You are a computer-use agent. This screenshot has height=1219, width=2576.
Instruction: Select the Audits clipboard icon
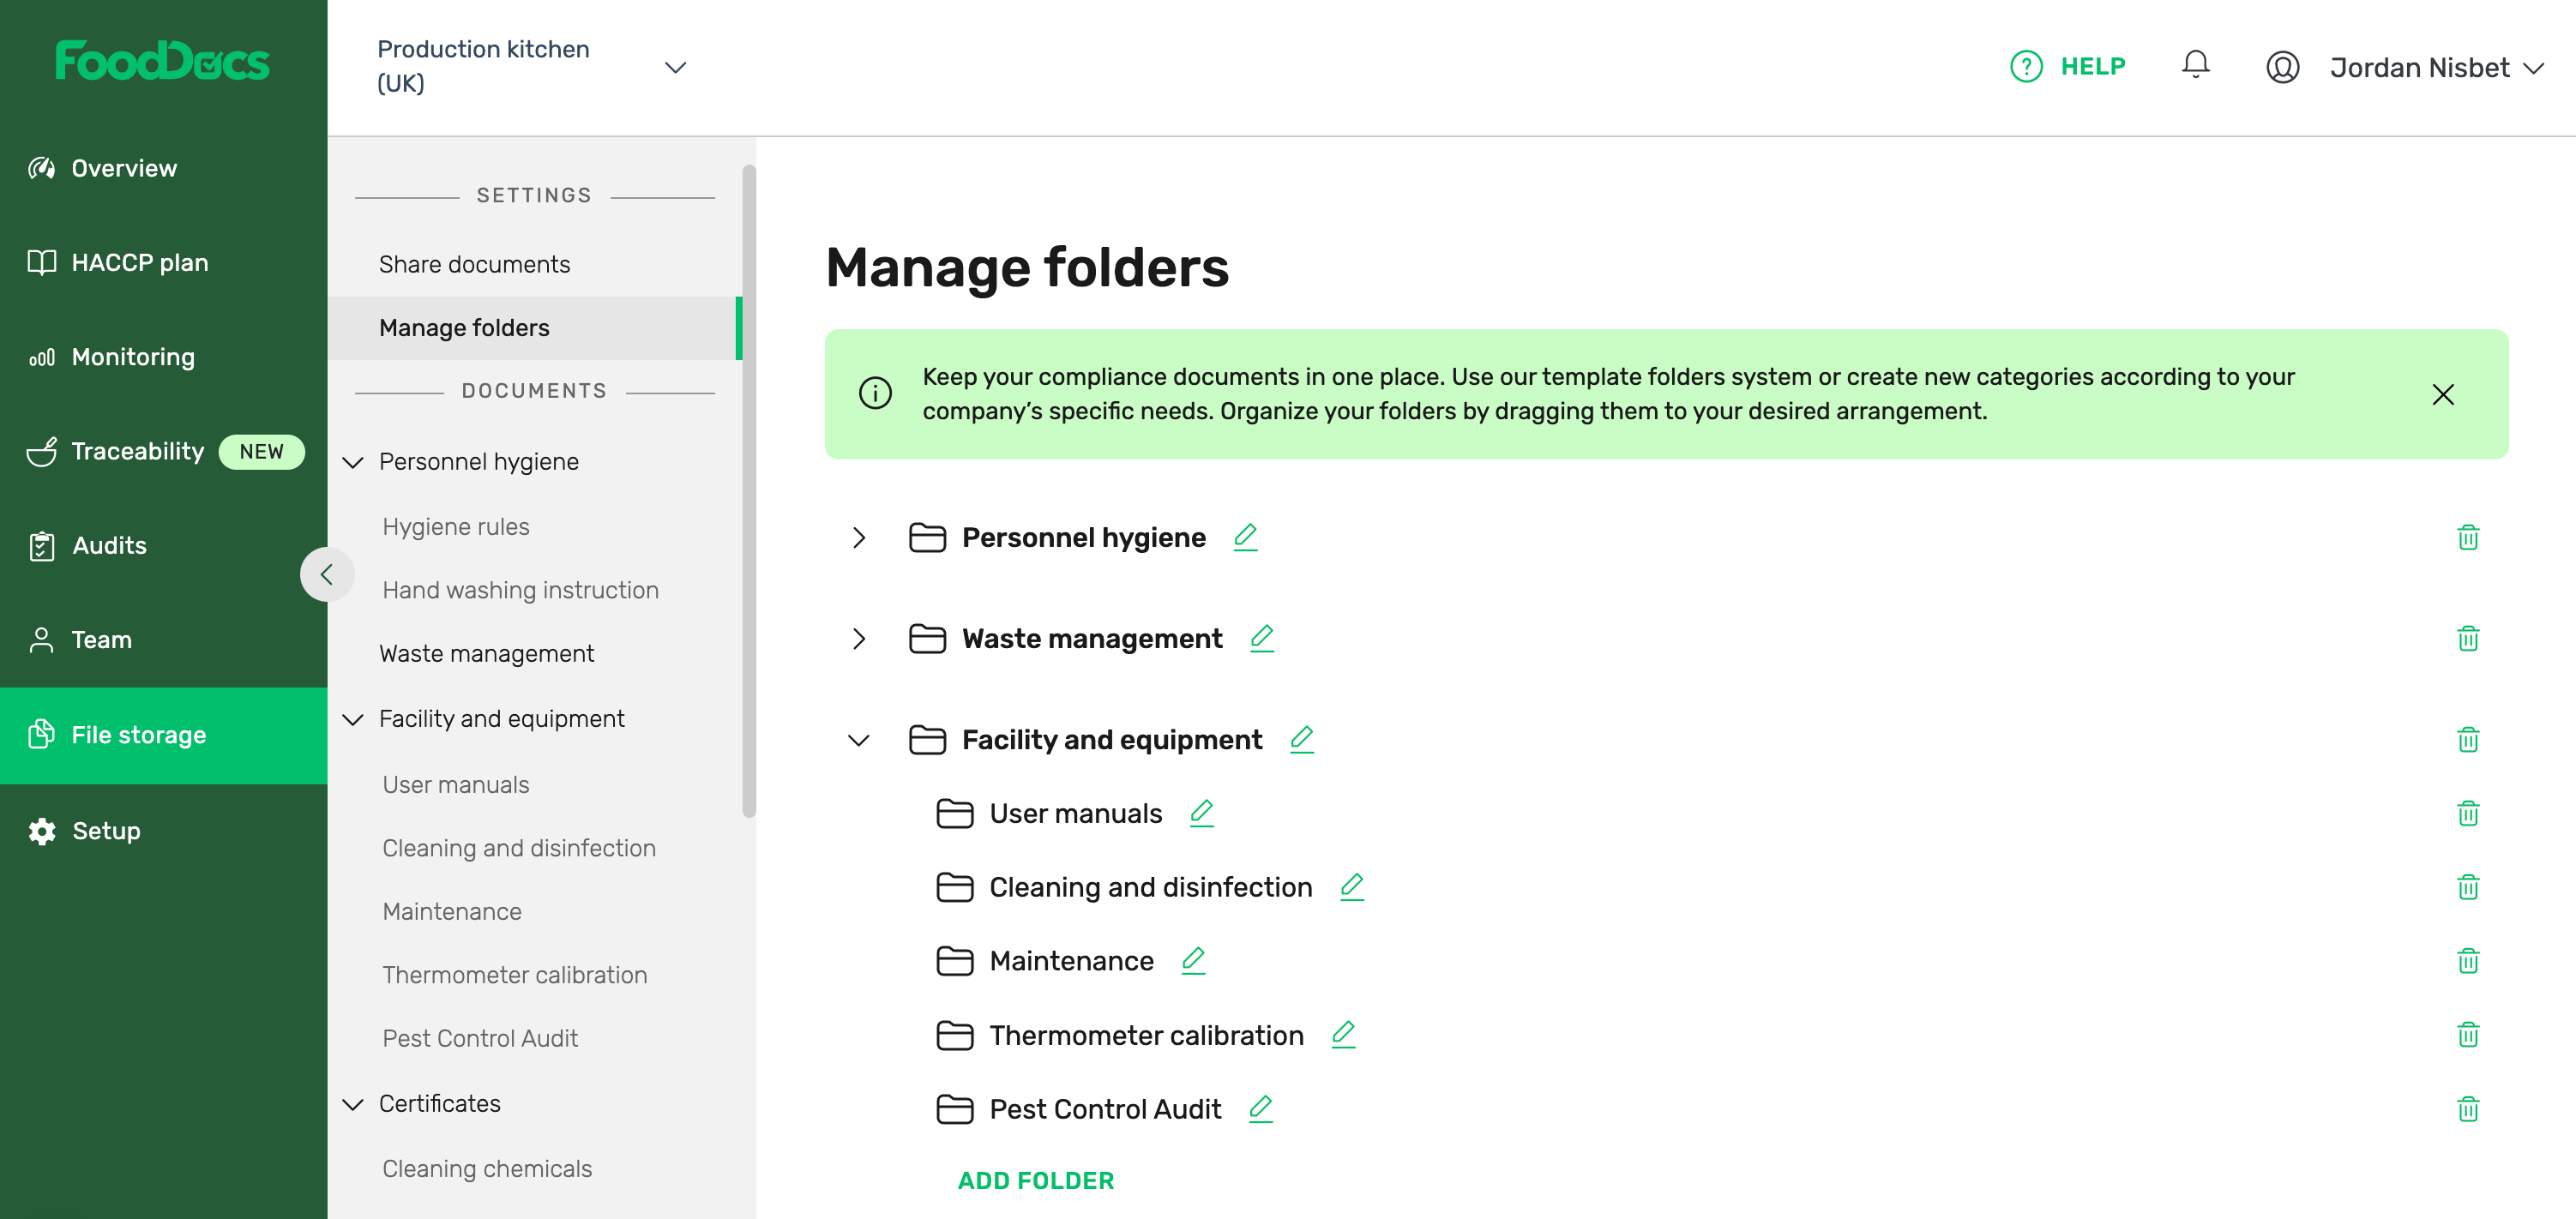click(x=41, y=545)
